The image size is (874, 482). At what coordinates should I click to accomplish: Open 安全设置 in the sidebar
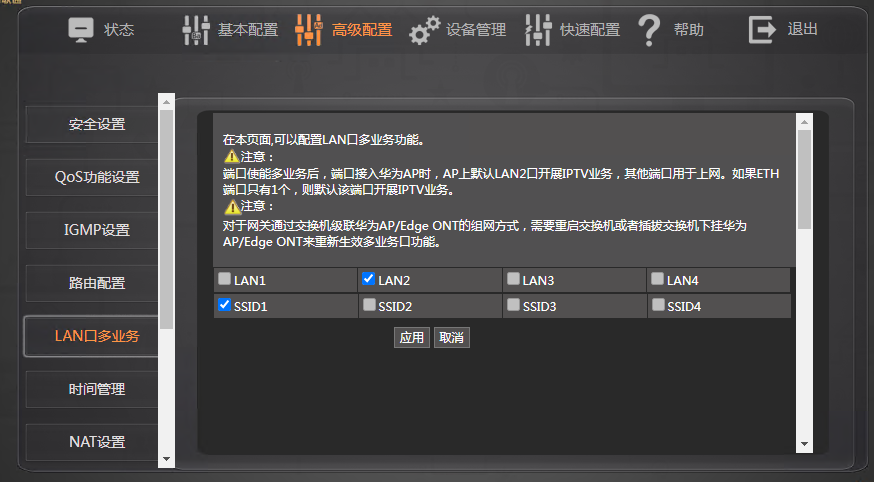pos(93,124)
